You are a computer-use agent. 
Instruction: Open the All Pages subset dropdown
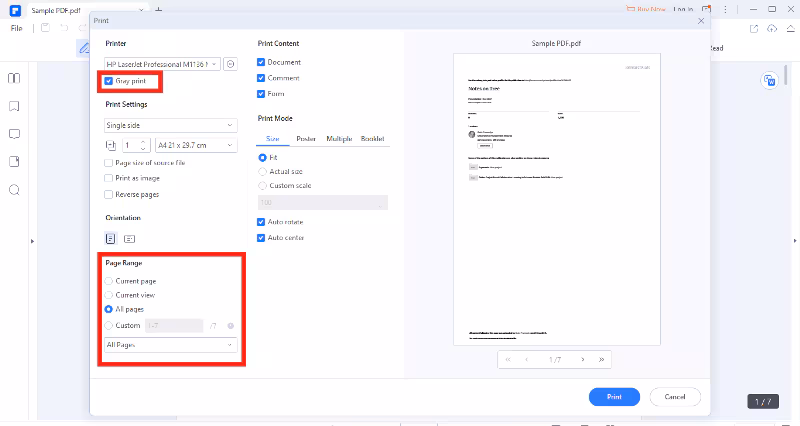pyautogui.click(x=171, y=345)
